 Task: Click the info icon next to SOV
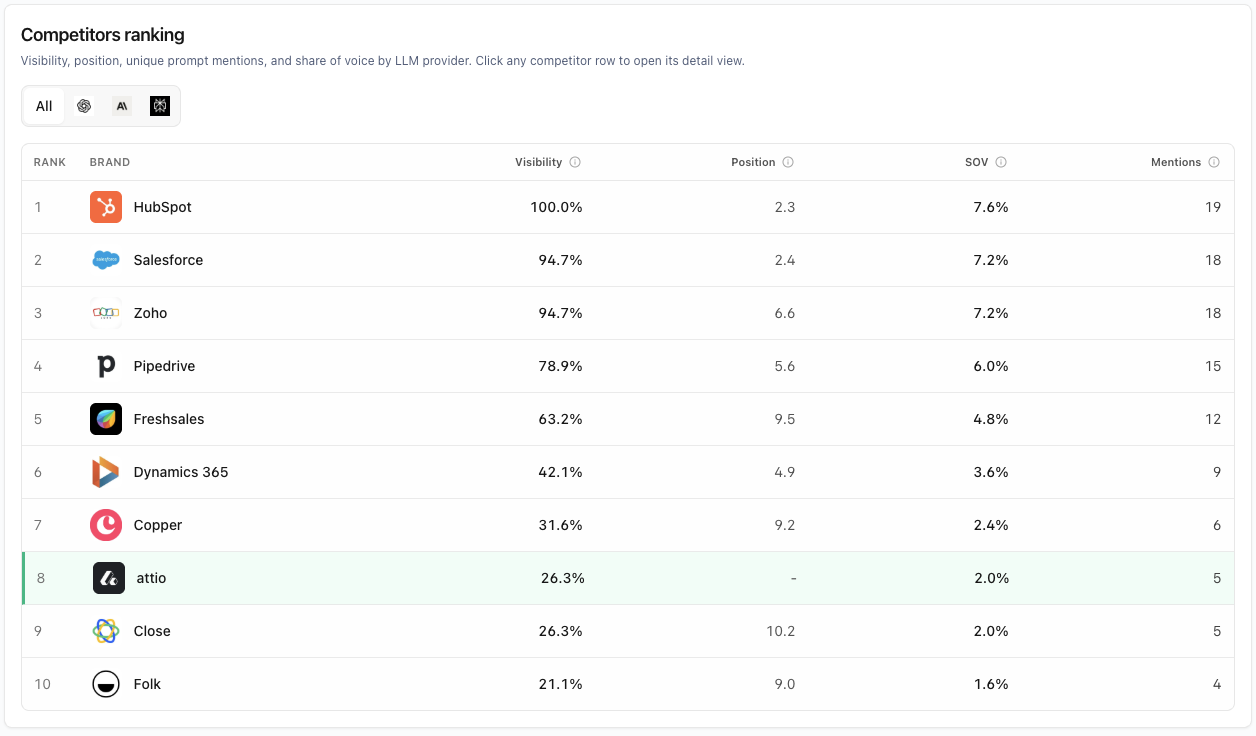pyautogui.click(x=1001, y=162)
